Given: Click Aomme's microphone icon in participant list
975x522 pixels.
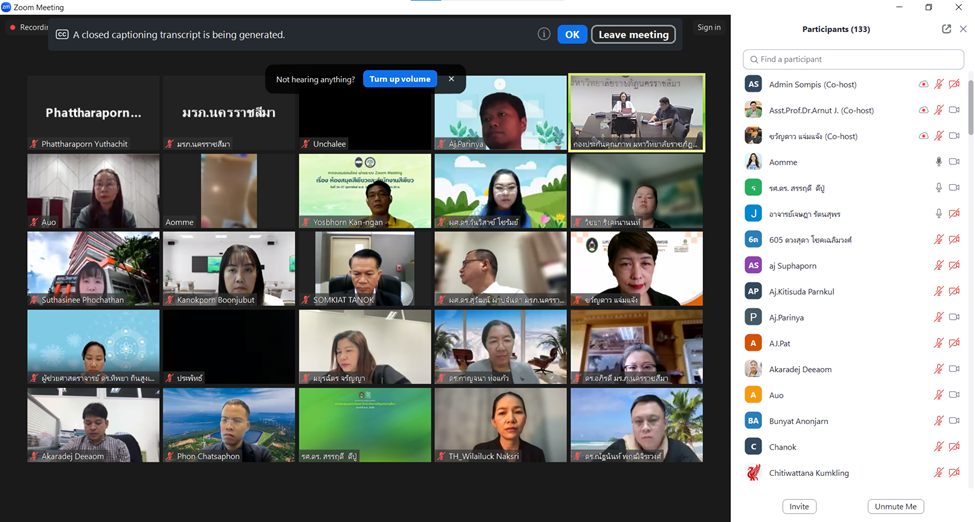Looking at the screenshot, I should pyautogui.click(x=938, y=162).
